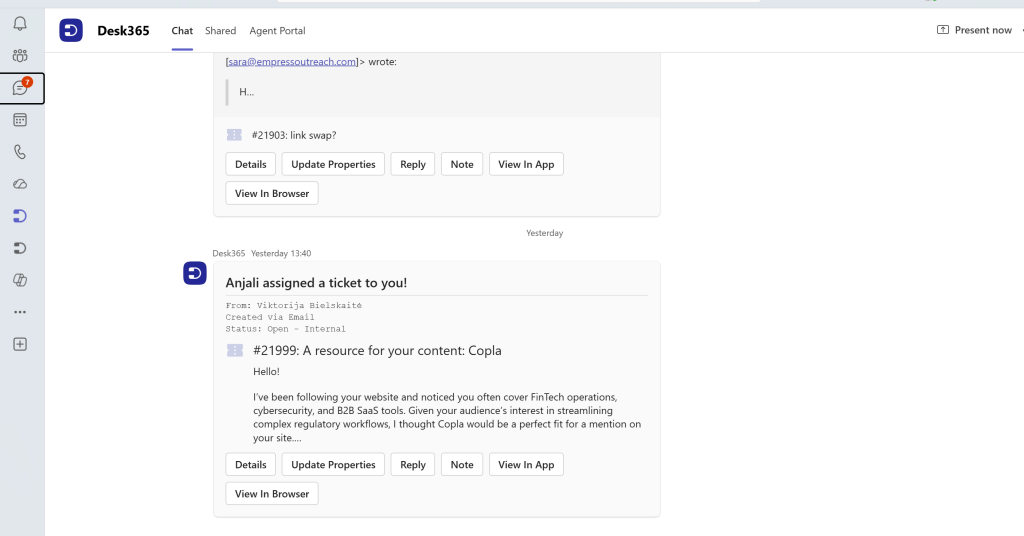The image size is (1024, 536).
Task: Open the Calendar icon in sidebar
Action: point(20,119)
